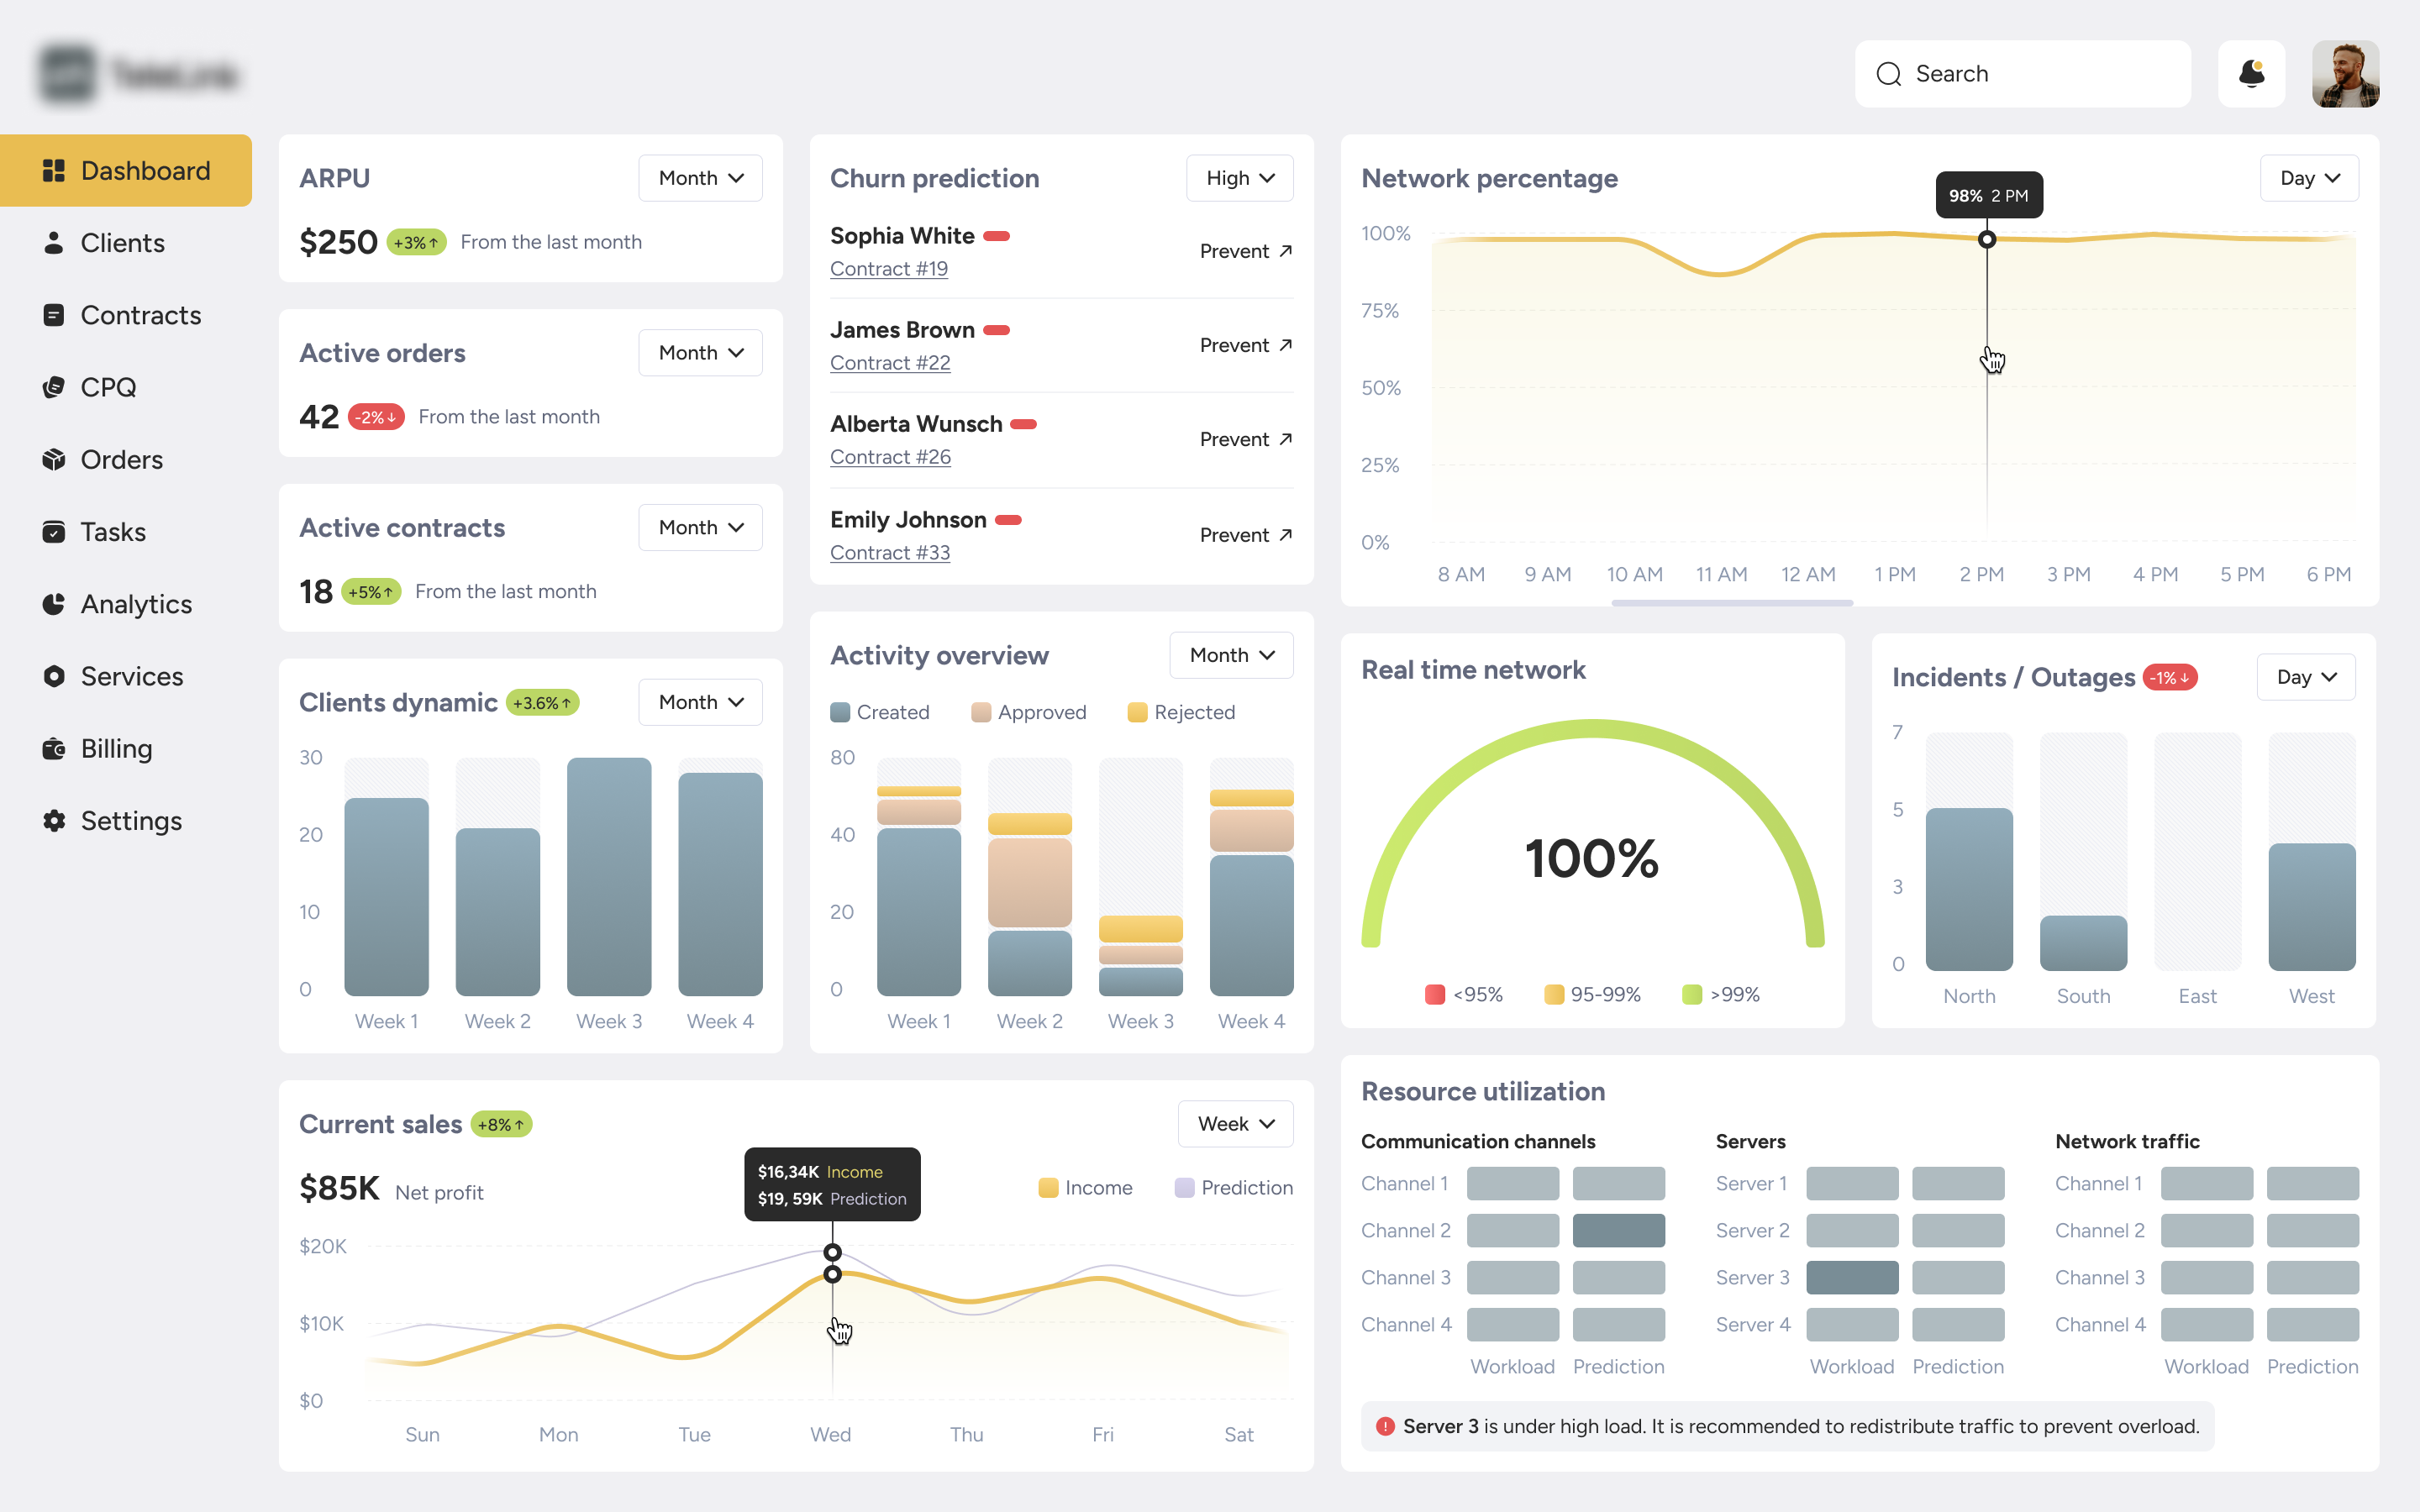Open the CPQ sidebar item
Viewport: 2420px width, 1512px height.
click(x=108, y=387)
